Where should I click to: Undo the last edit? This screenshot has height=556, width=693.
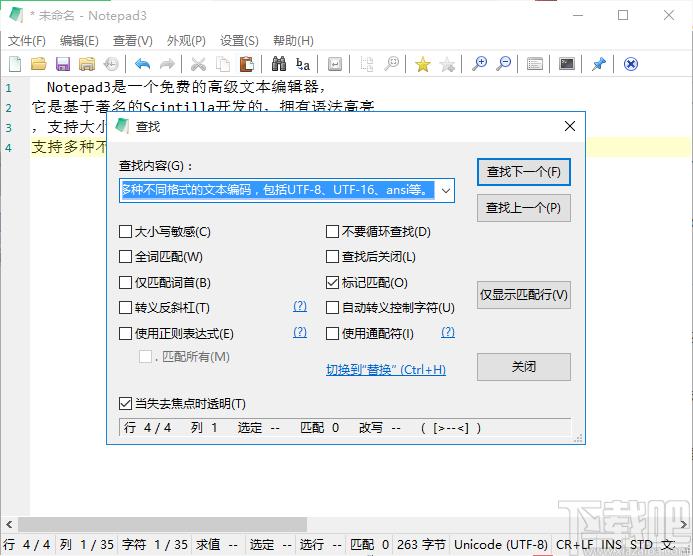142,64
